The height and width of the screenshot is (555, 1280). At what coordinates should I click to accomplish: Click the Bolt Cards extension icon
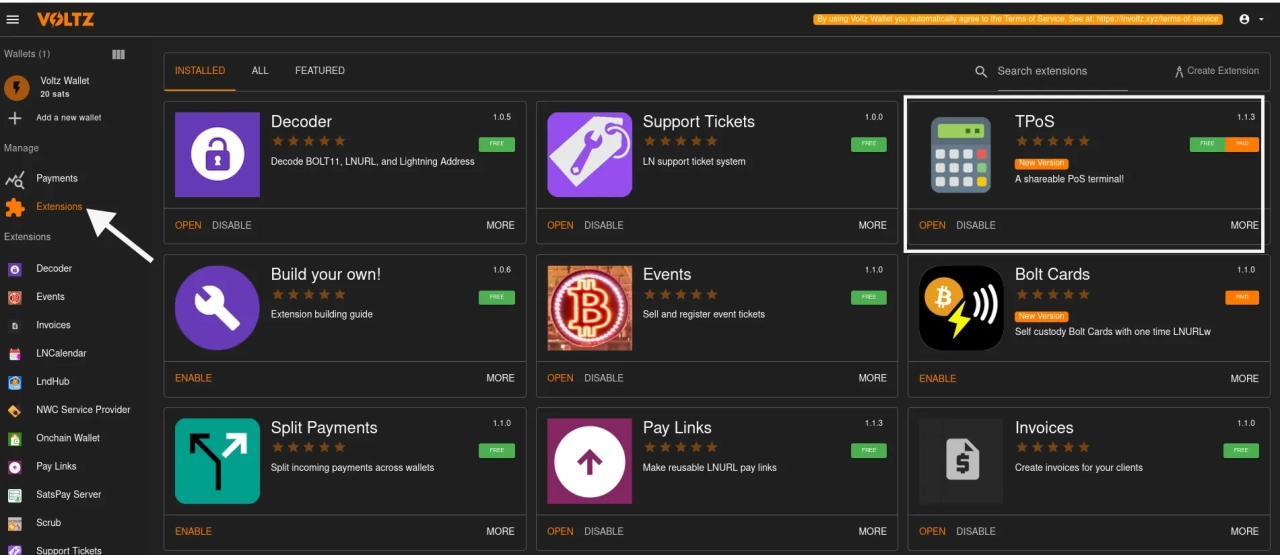coord(961,307)
